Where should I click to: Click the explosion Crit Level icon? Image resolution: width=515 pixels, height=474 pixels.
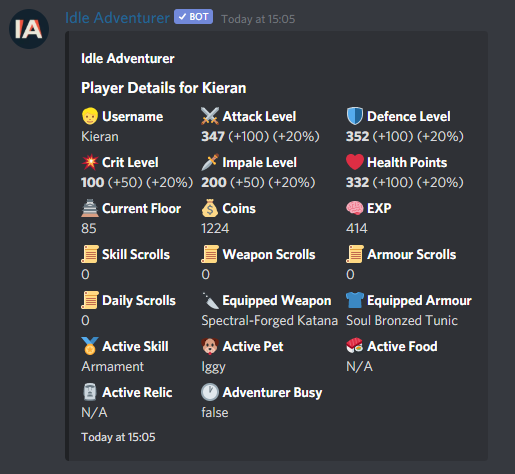coord(90,162)
